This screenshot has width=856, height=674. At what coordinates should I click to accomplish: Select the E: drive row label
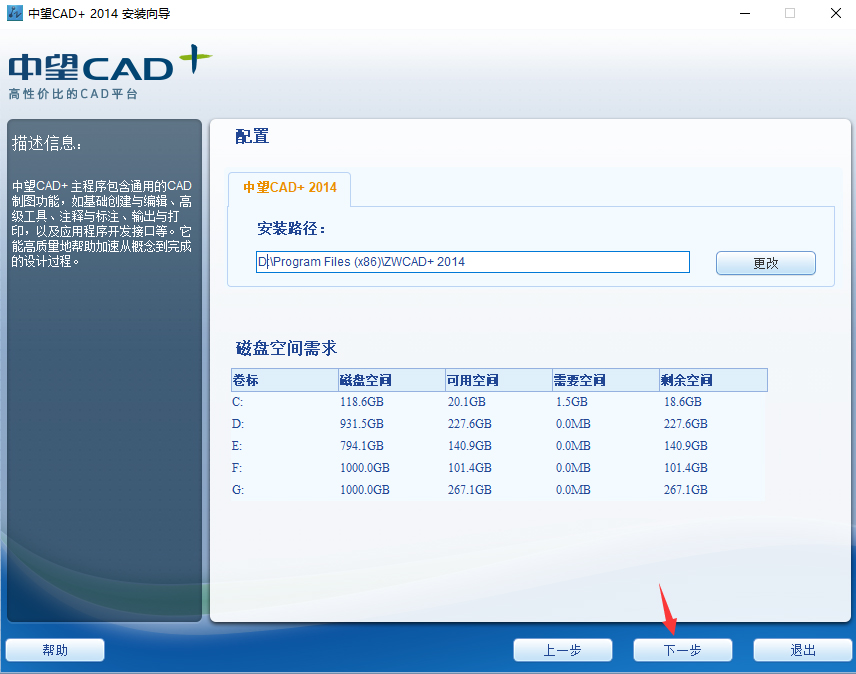tap(237, 446)
